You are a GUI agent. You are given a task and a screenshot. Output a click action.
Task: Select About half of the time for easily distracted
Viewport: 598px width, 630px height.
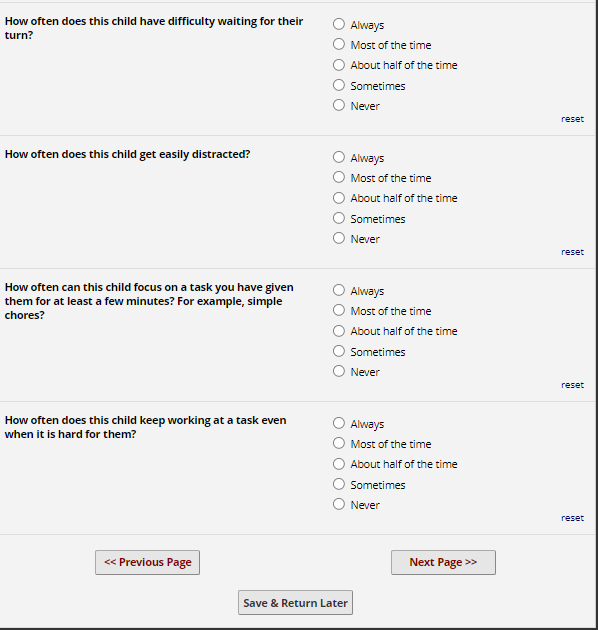[339, 198]
